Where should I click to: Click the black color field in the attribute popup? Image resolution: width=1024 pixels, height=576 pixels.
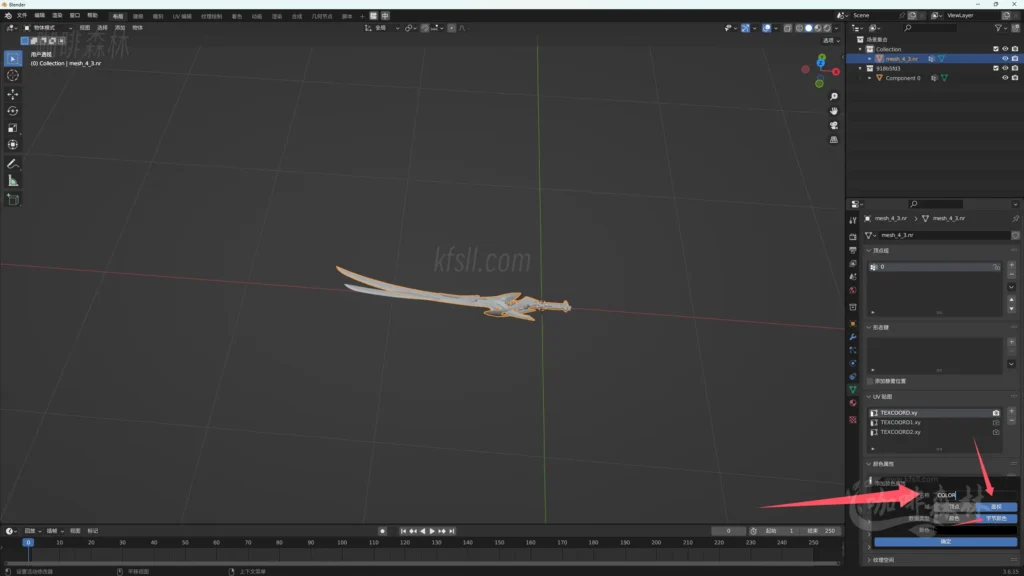(x=975, y=529)
